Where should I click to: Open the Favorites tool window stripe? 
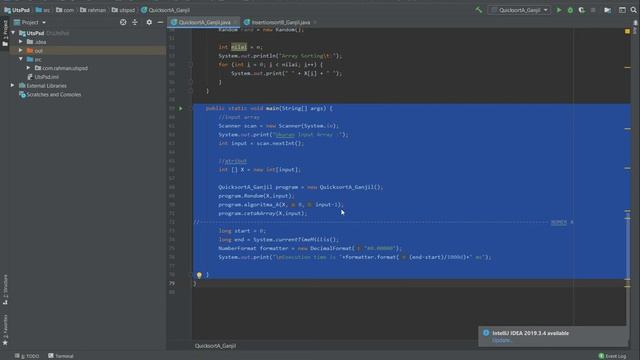5,330
